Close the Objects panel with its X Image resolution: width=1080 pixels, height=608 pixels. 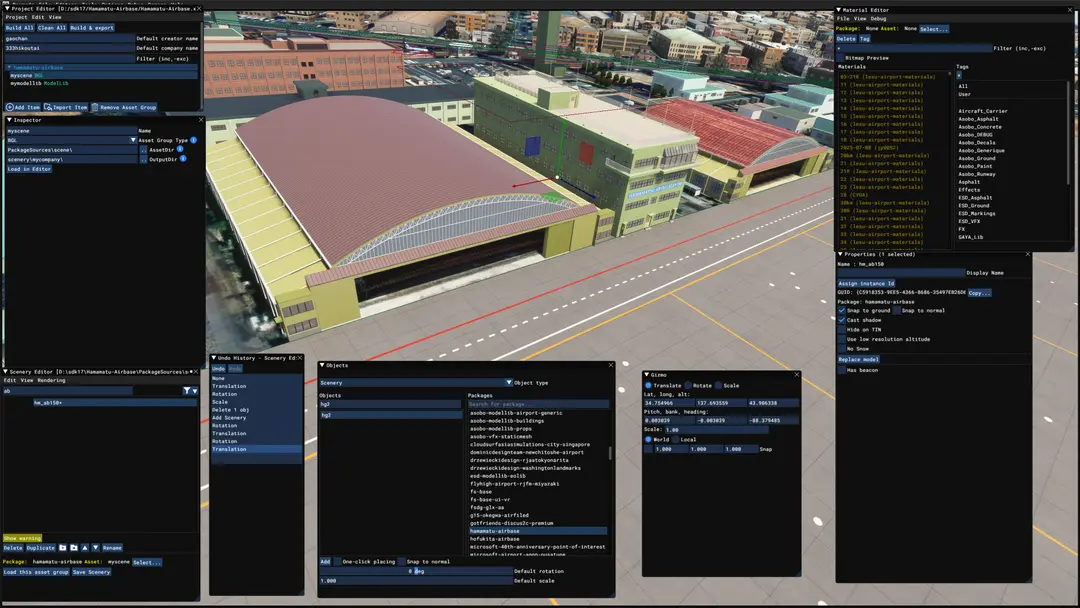point(610,365)
